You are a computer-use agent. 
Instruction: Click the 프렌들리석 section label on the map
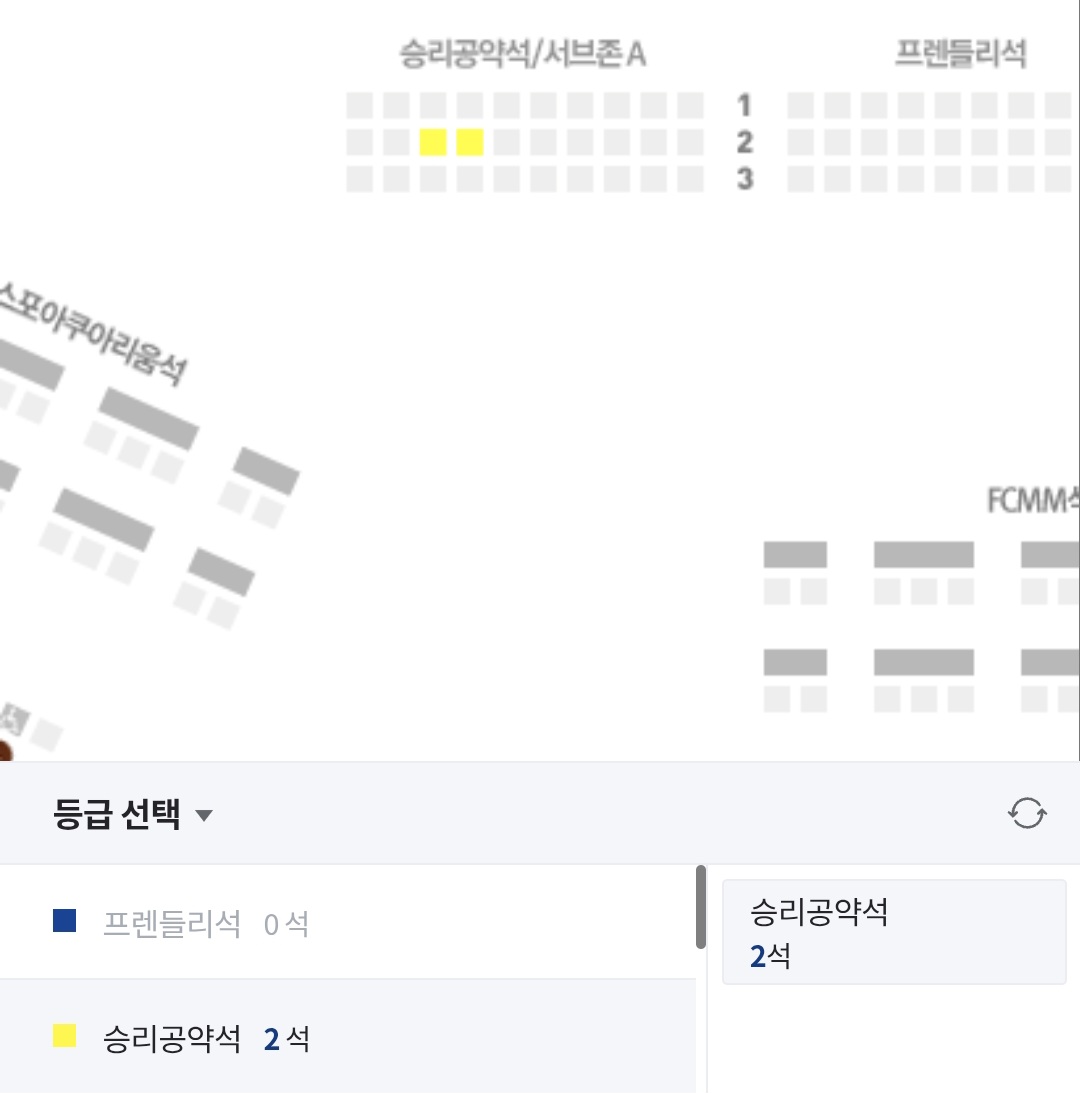[x=959, y=54]
